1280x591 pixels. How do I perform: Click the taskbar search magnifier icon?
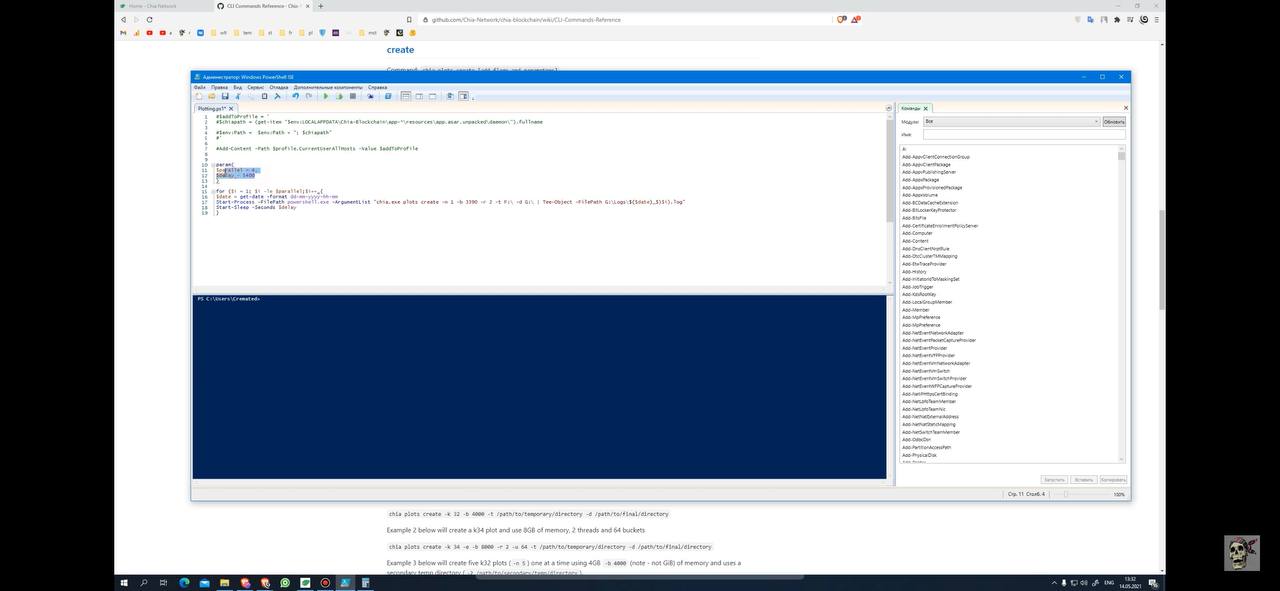pyautogui.click(x=144, y=582)
